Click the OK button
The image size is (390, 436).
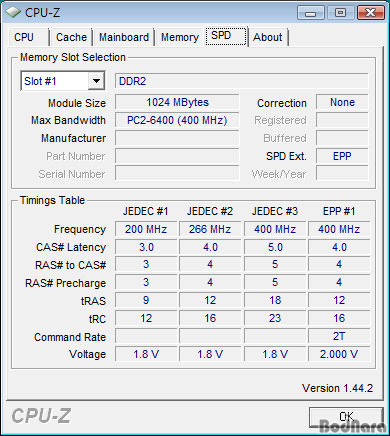coord(346,417)
